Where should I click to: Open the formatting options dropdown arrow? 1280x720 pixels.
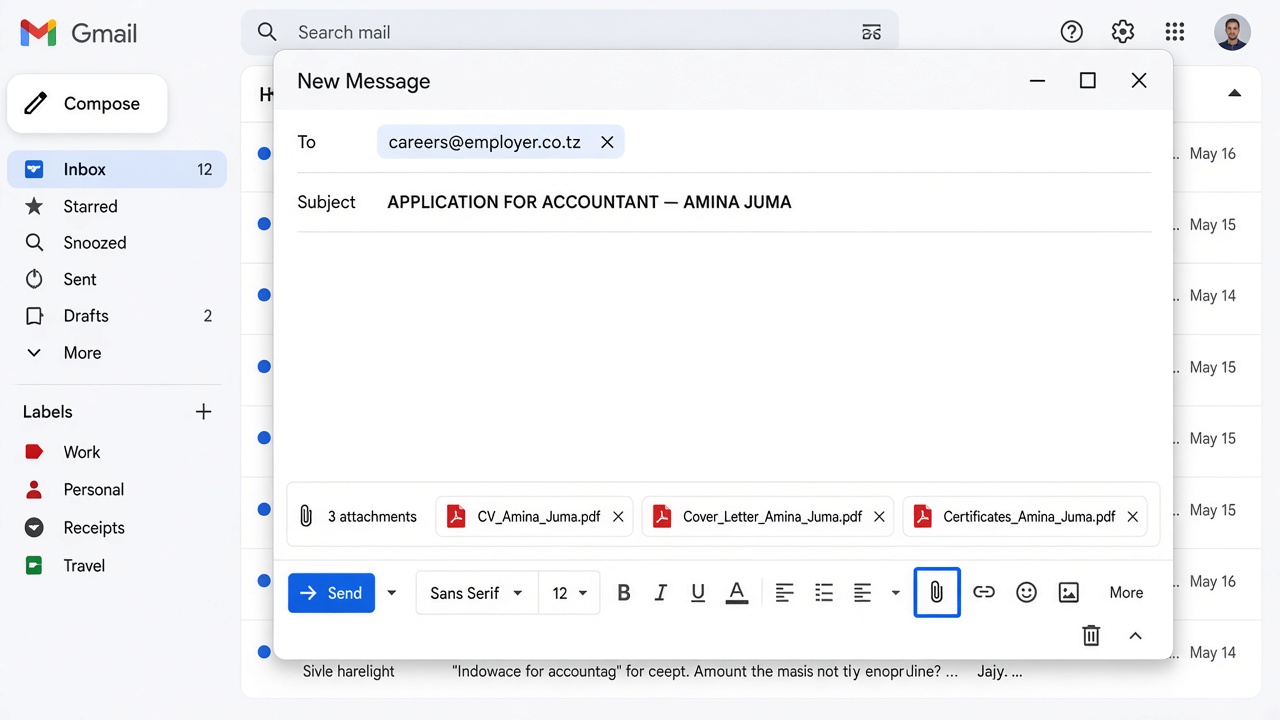(895, 593)
